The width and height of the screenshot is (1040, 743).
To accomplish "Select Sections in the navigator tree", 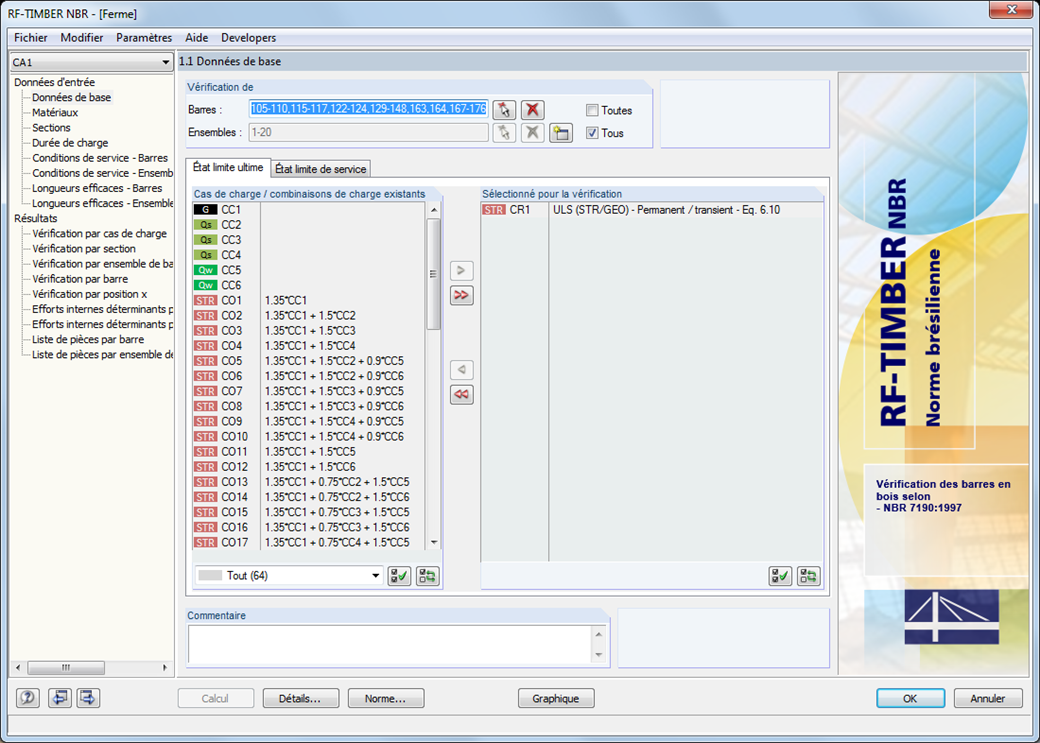I will (x=51, y=128).
